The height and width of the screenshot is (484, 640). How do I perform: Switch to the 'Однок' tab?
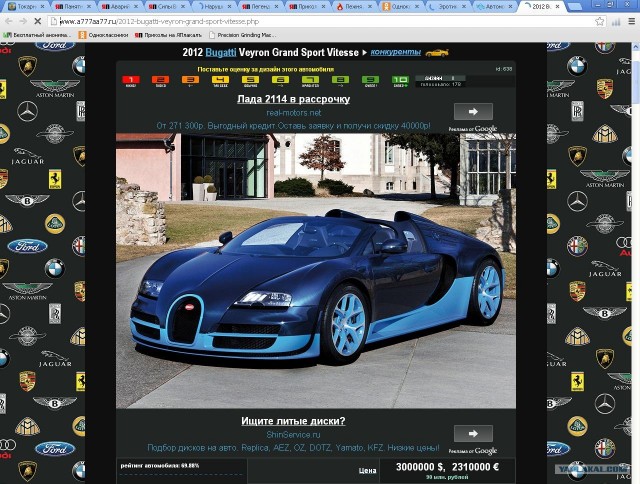tap(399, 7)
